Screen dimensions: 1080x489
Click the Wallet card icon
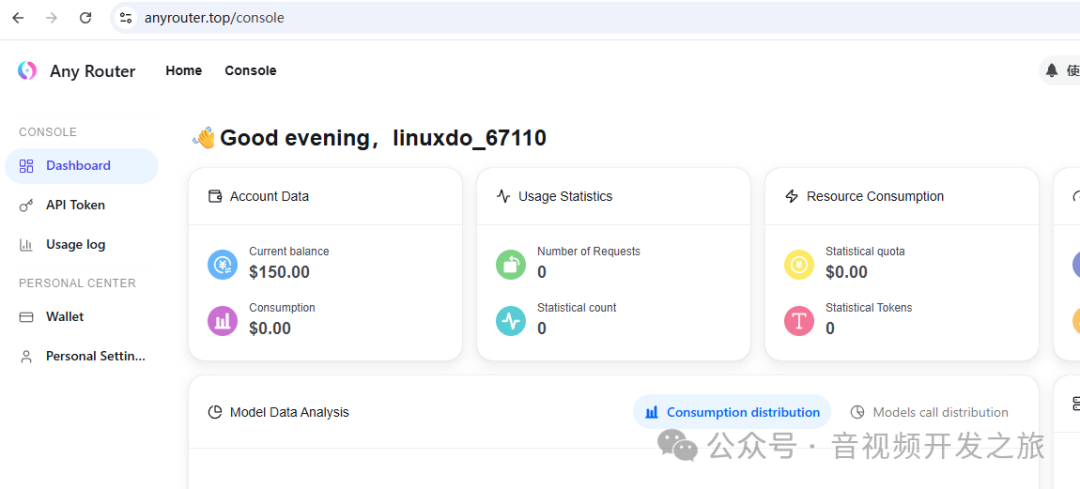(x=26, y=318)
